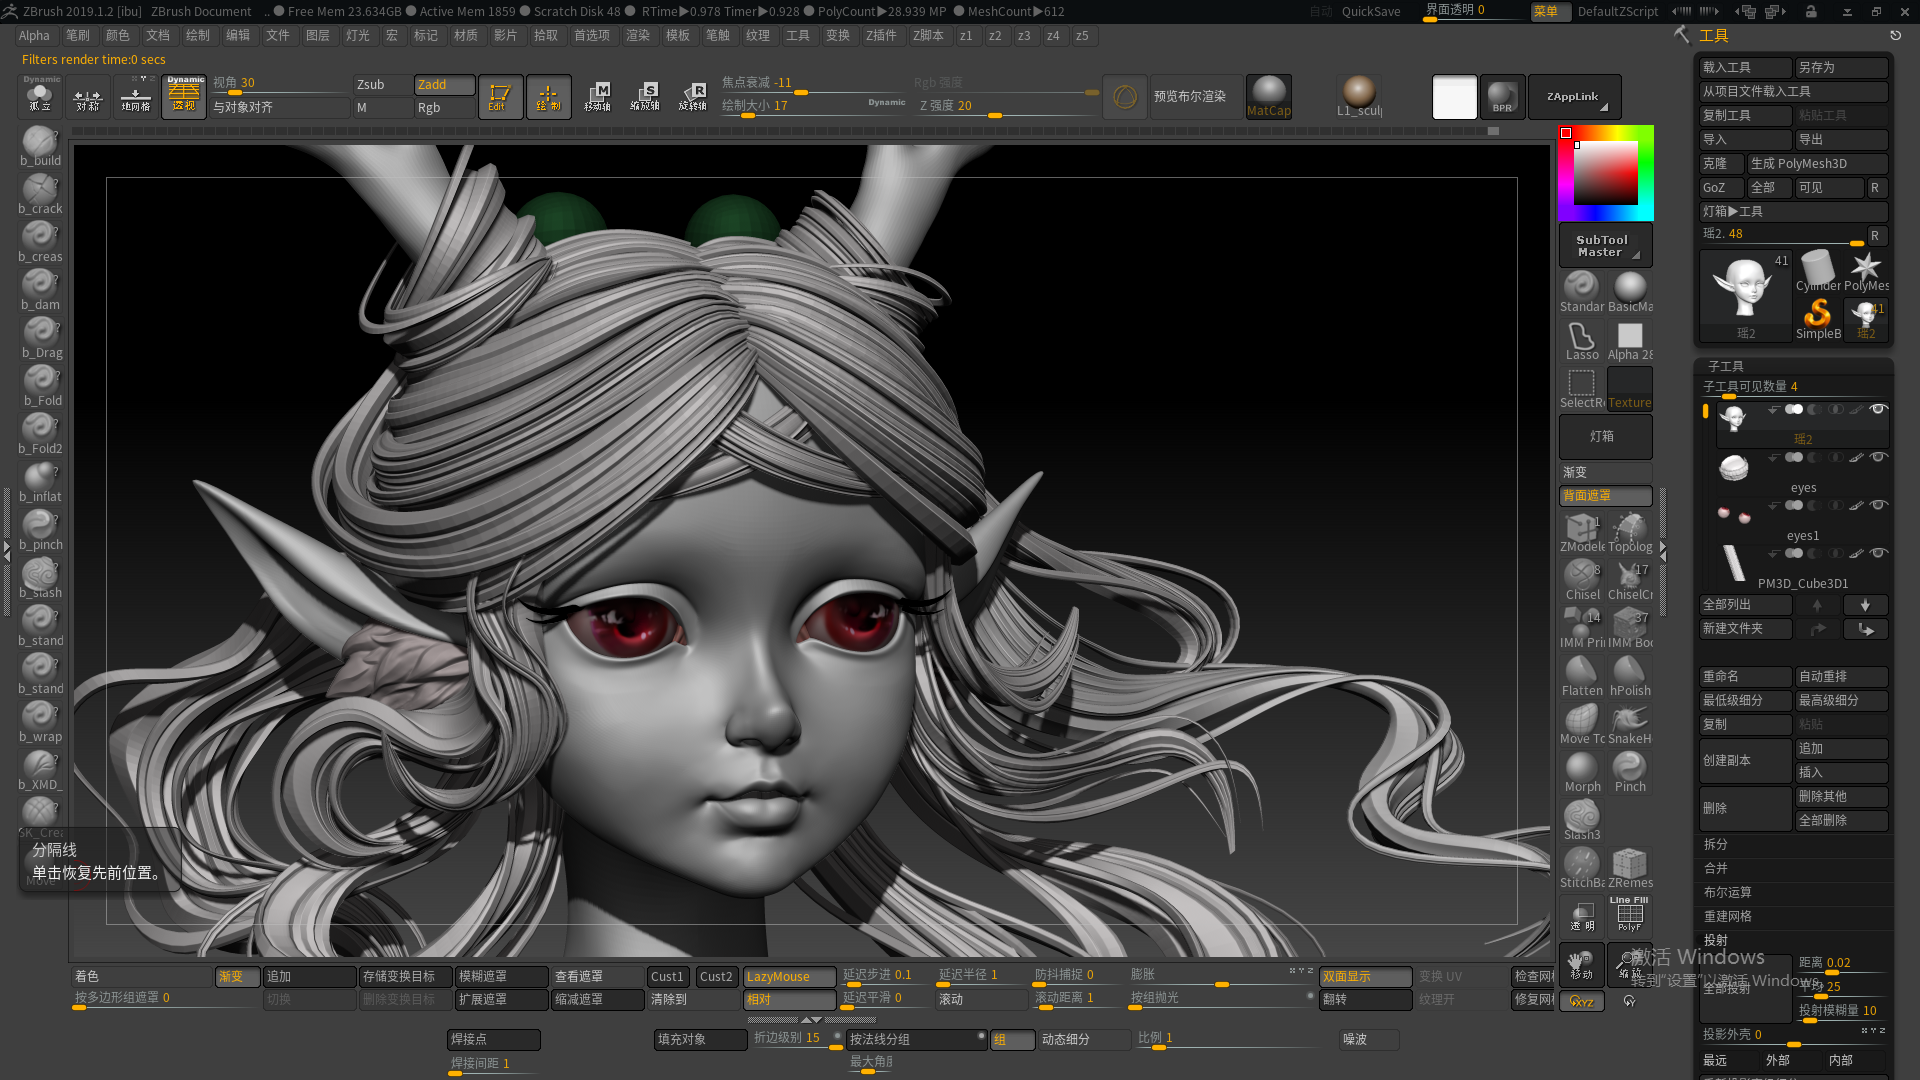Open 灯箱▶工具 lightbox tools
The height and width of the screenshot is (1080, 1920).
1794,211
